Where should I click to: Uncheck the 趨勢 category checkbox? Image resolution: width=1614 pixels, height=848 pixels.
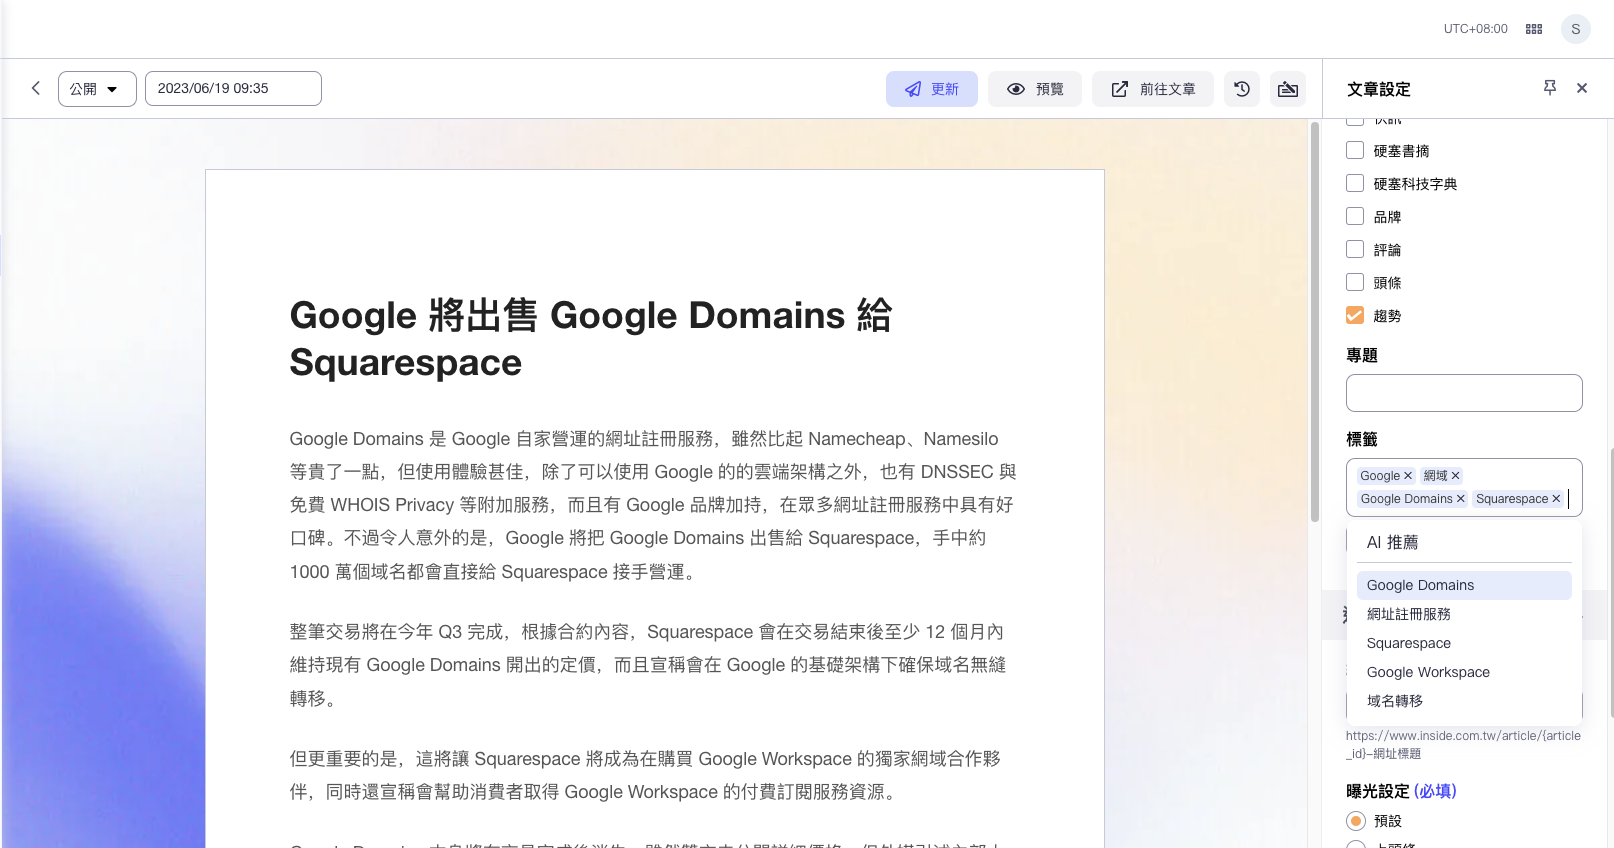(x=1355, y=315)
